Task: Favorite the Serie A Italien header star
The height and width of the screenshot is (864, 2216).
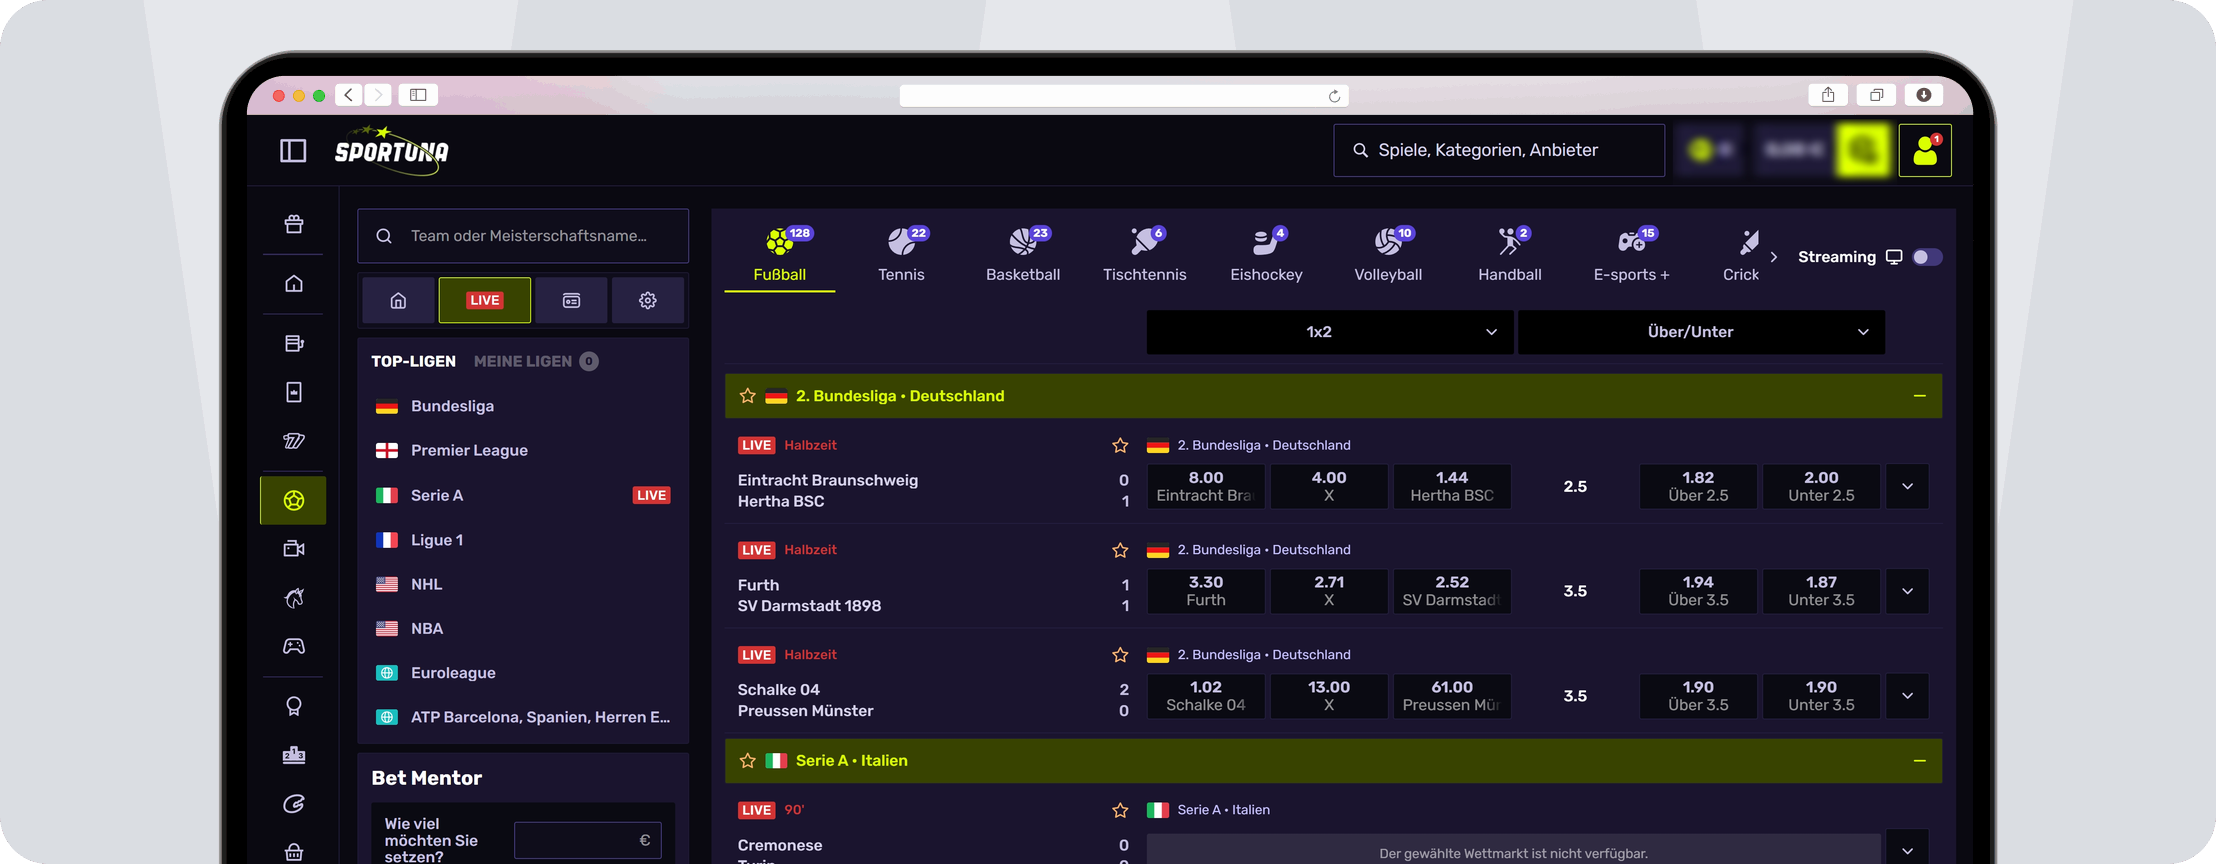Action: [x=747, y=761]
